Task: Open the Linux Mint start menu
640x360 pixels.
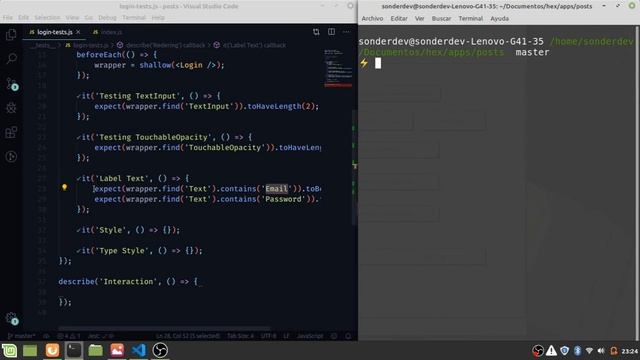Action: 9,350
